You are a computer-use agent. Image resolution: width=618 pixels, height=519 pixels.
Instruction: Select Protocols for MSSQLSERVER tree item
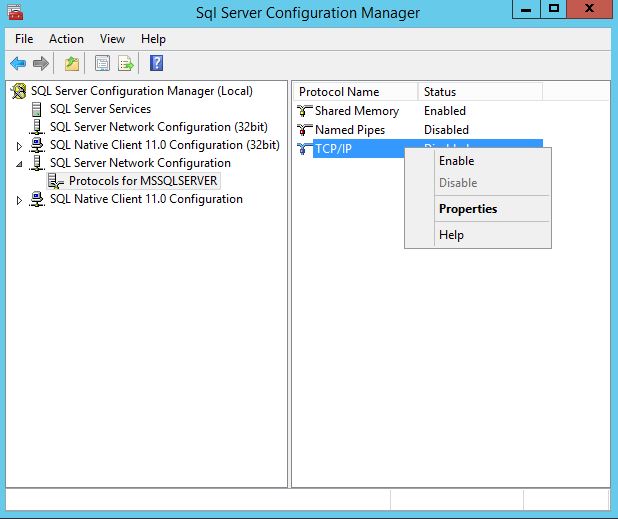[142, 181]
